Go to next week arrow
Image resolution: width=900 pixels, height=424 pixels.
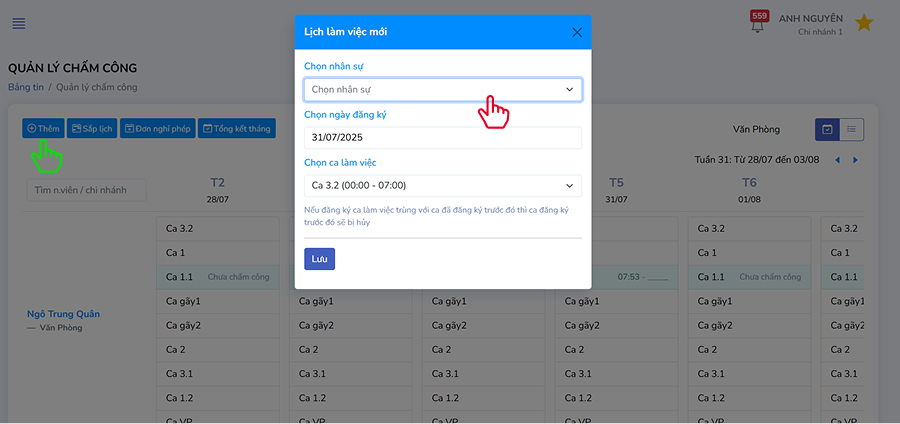[x=855, y=160]
